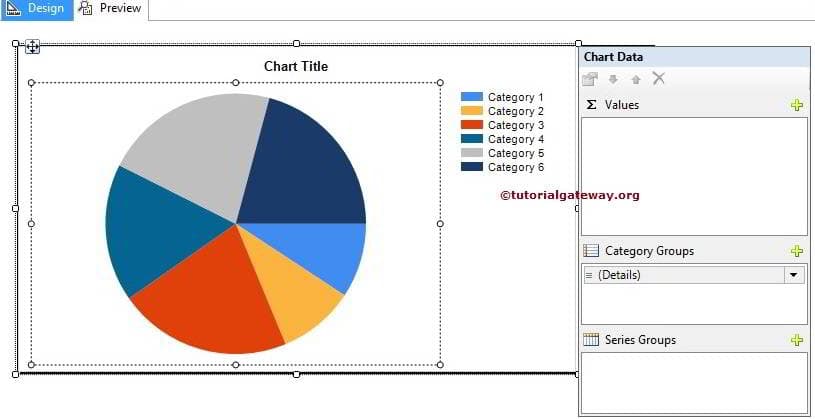Open the Preview tab

[x=111, y=9]
